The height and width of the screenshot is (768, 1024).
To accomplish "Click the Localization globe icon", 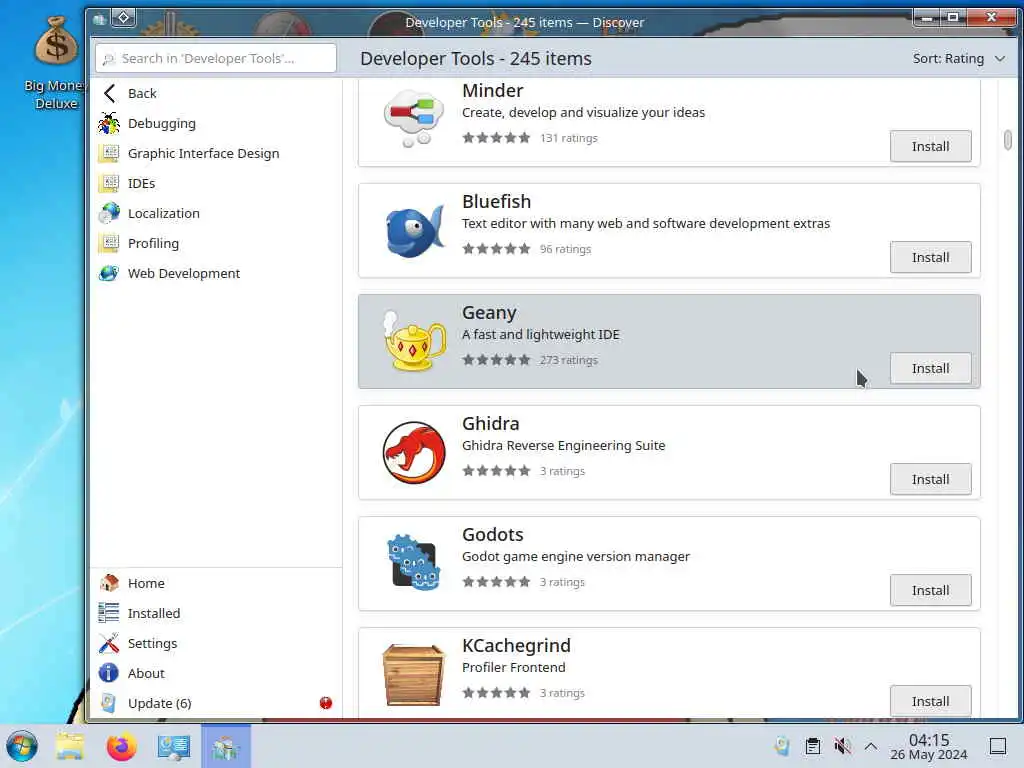I will click(x=109, y=214).
